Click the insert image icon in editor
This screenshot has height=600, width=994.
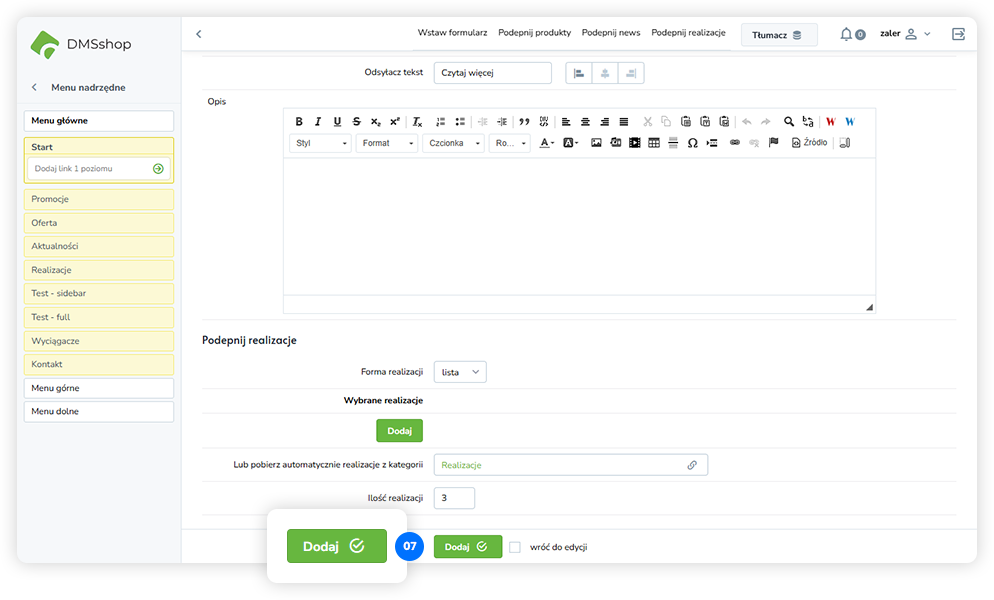(x=596, y=143)
